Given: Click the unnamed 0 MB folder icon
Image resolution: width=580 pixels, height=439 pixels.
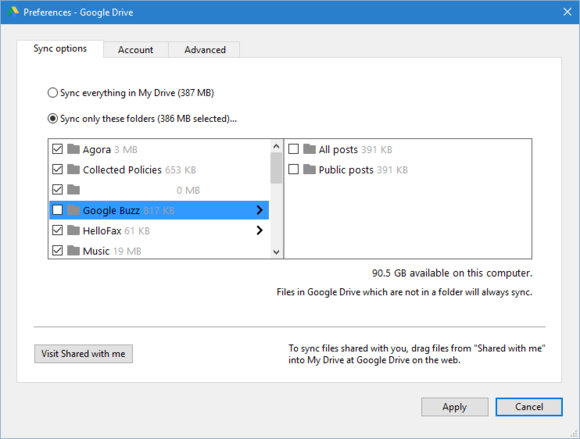Looking at the screenshot, I should tap(73, 190).
